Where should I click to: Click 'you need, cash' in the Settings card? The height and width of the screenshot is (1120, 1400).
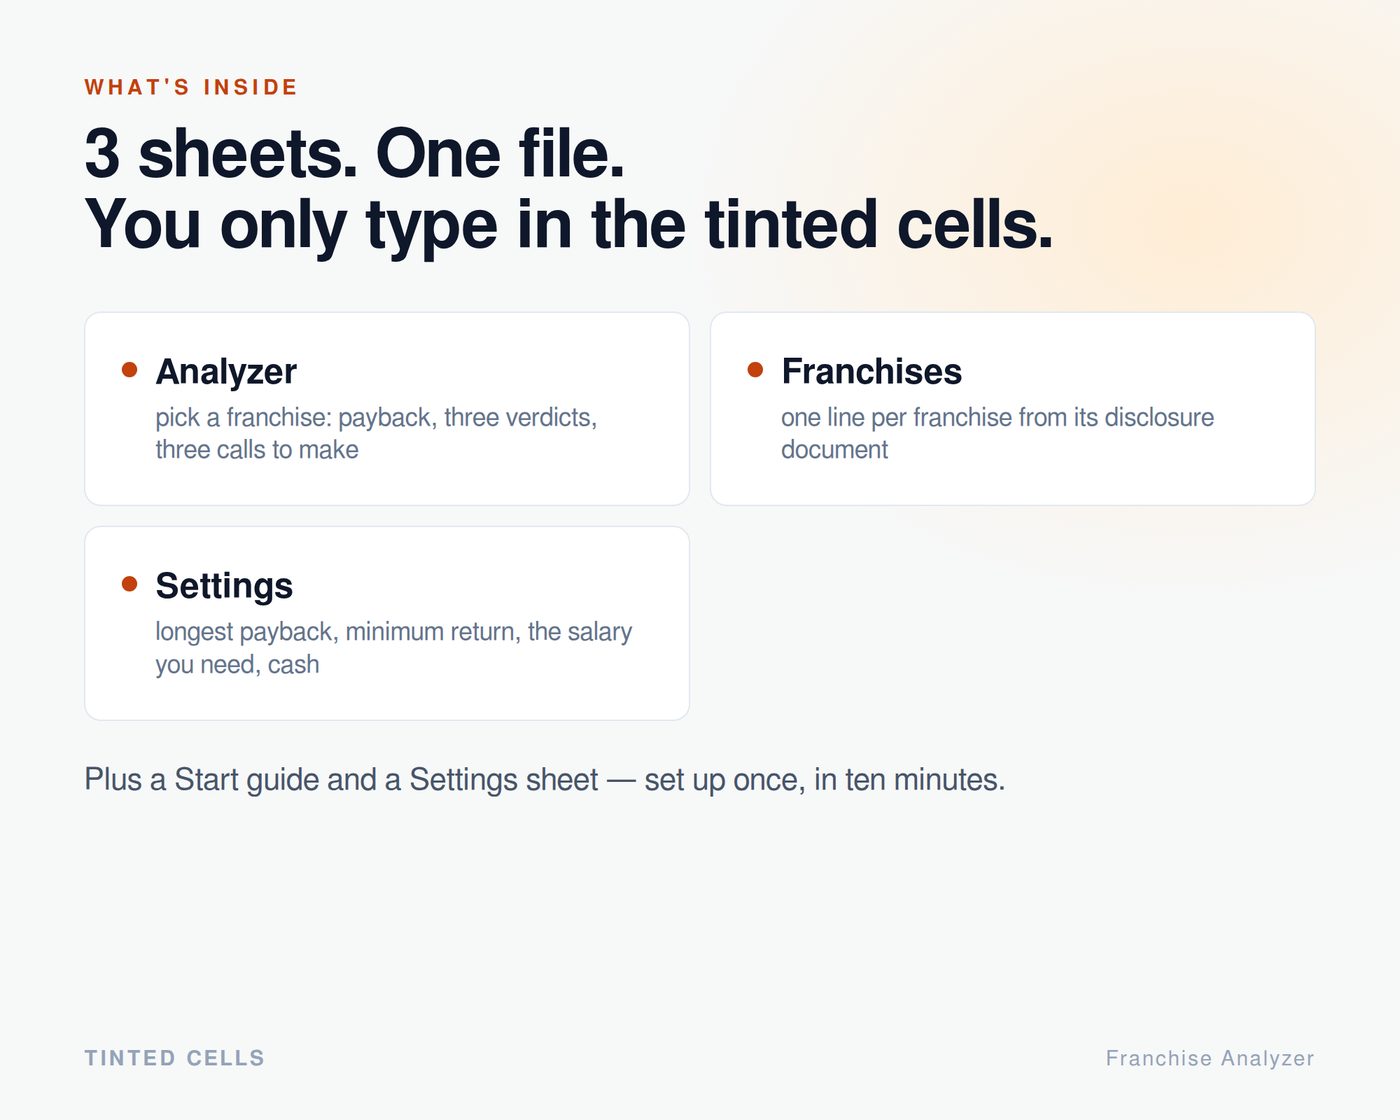click(x=237, y=665)
